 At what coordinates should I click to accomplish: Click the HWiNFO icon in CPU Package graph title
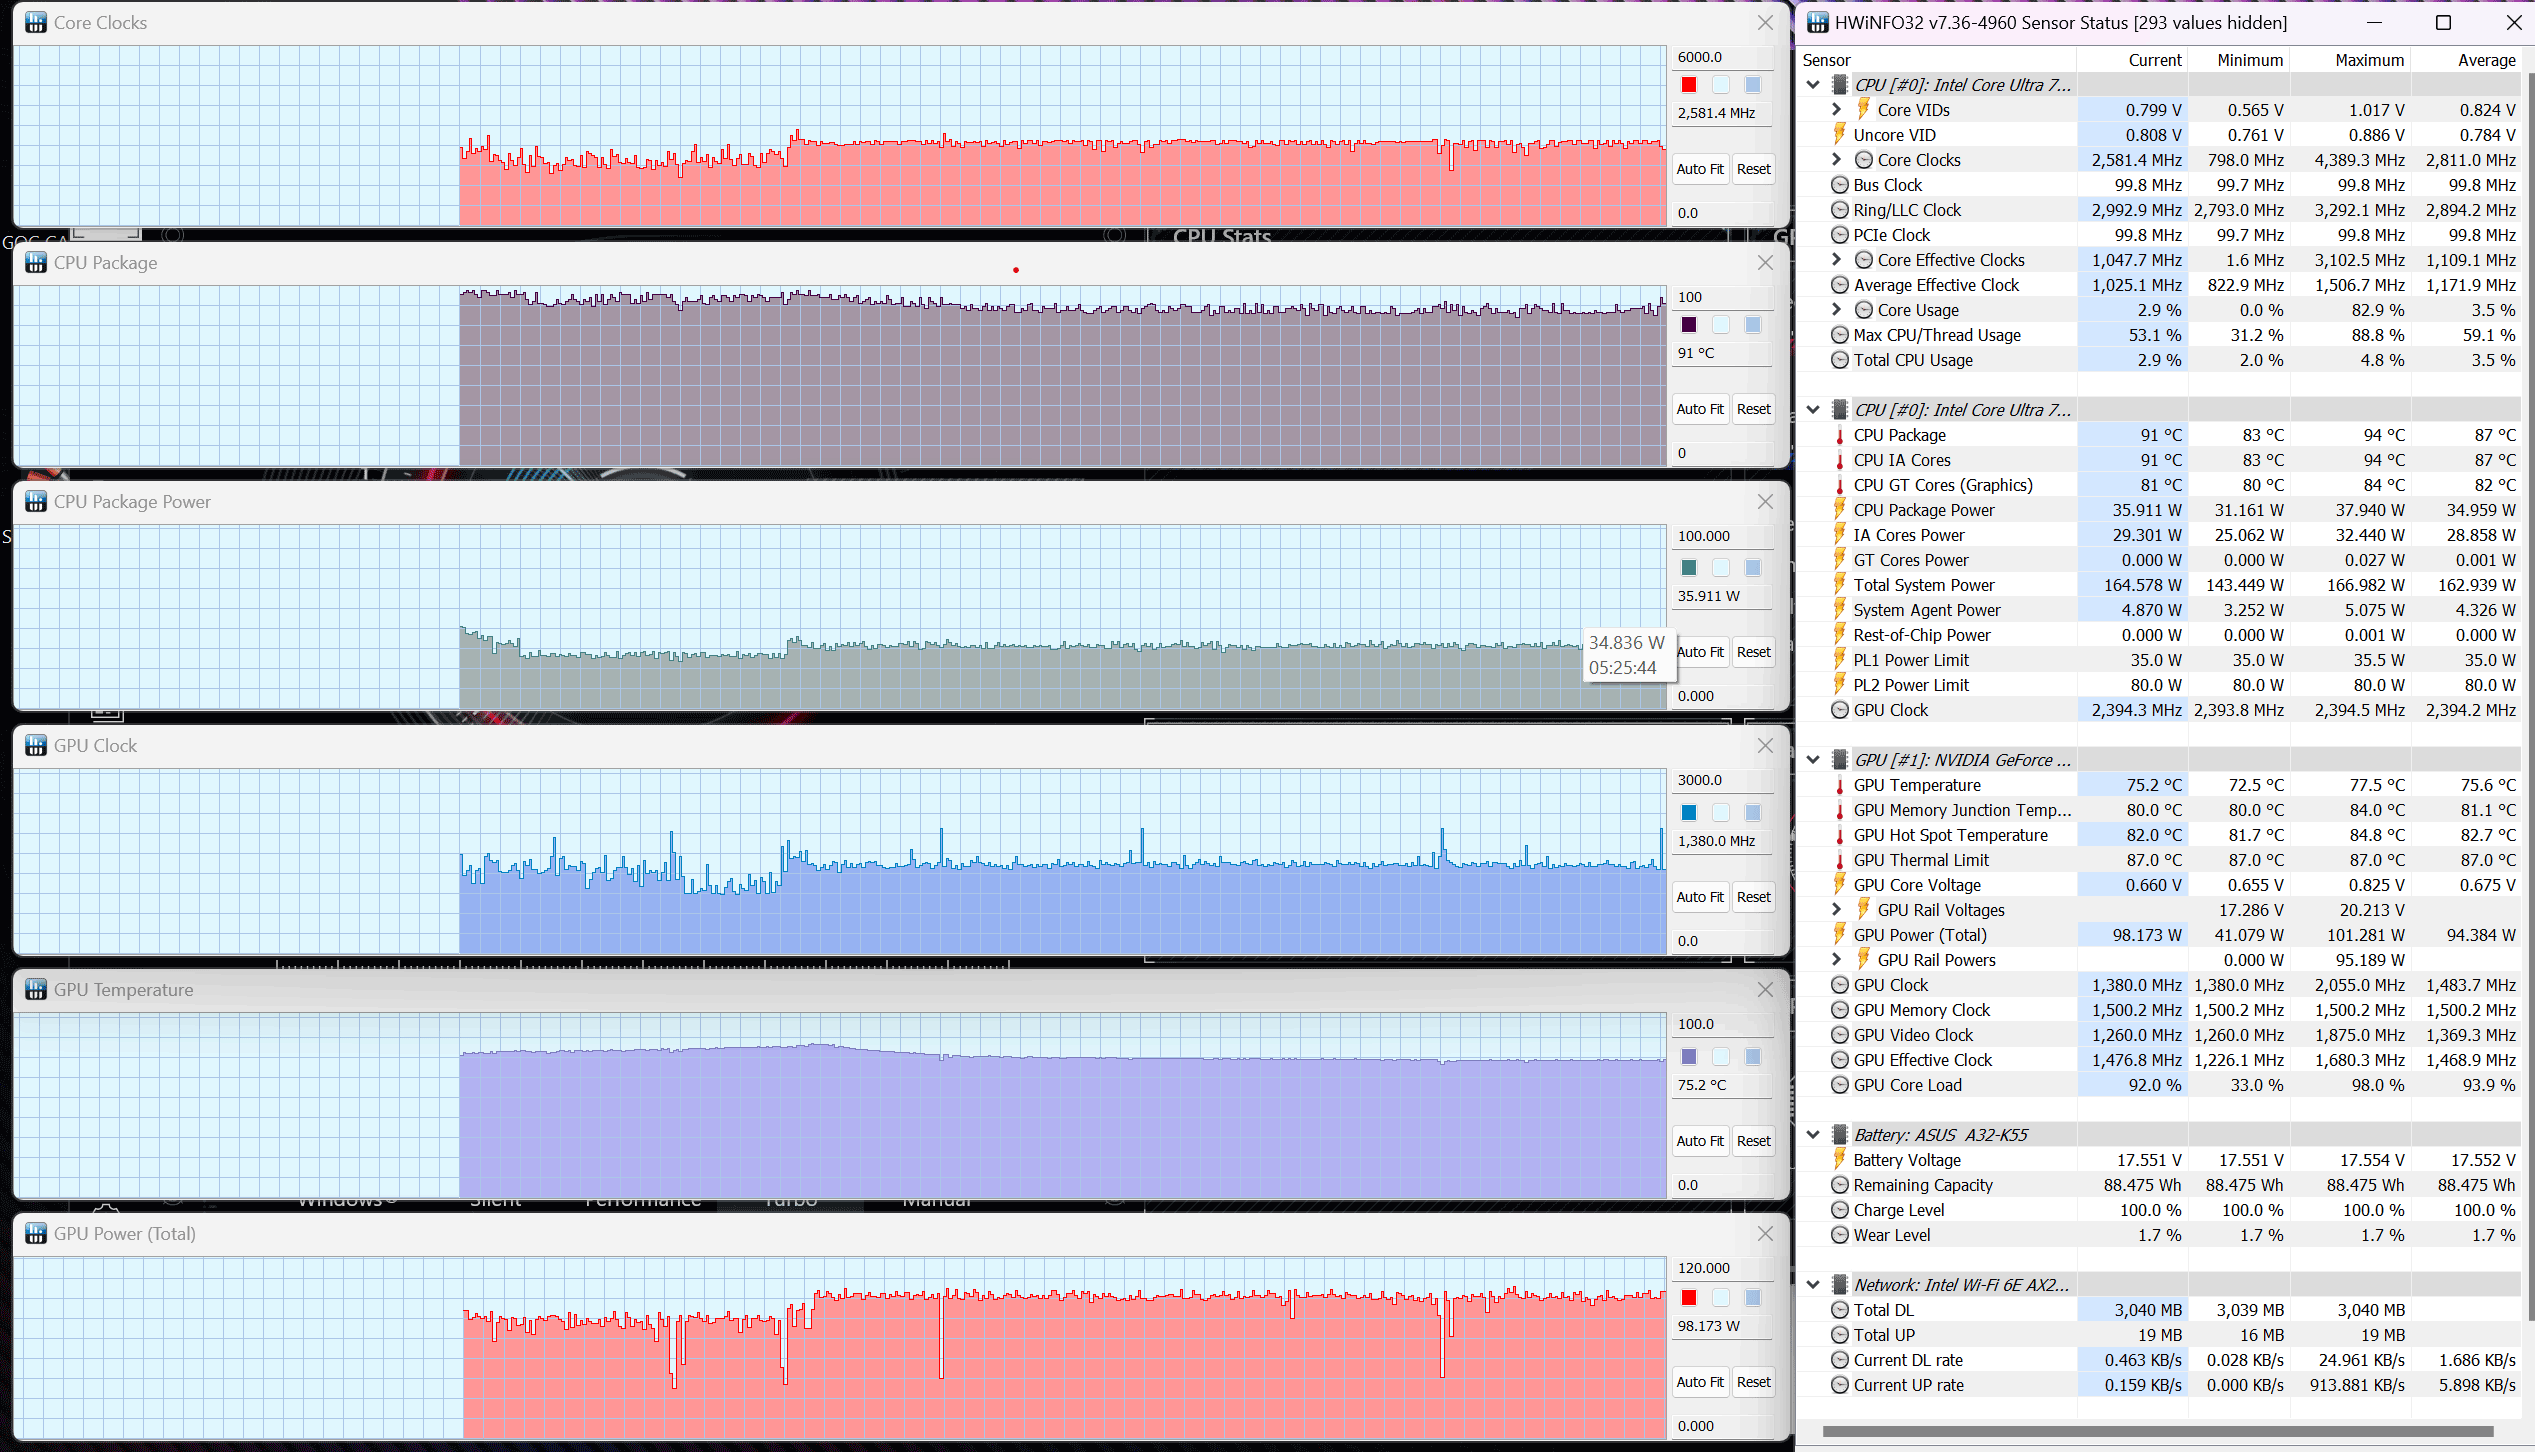click(x=36, y=262)
